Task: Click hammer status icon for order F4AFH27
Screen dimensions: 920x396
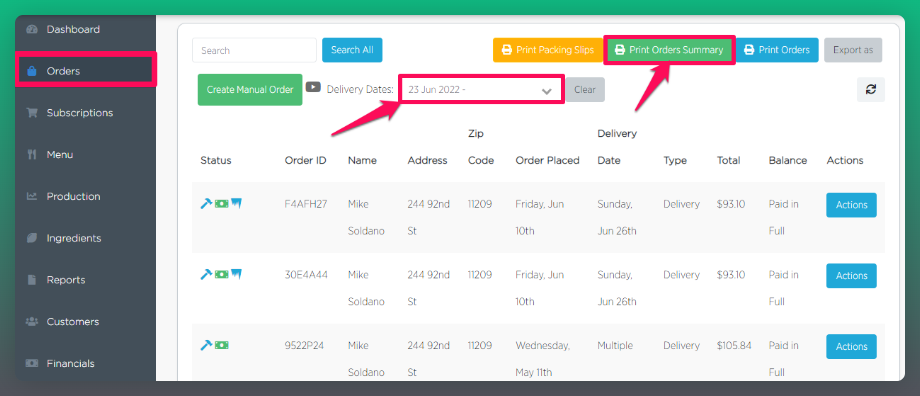Action: [x=206, y=204]
